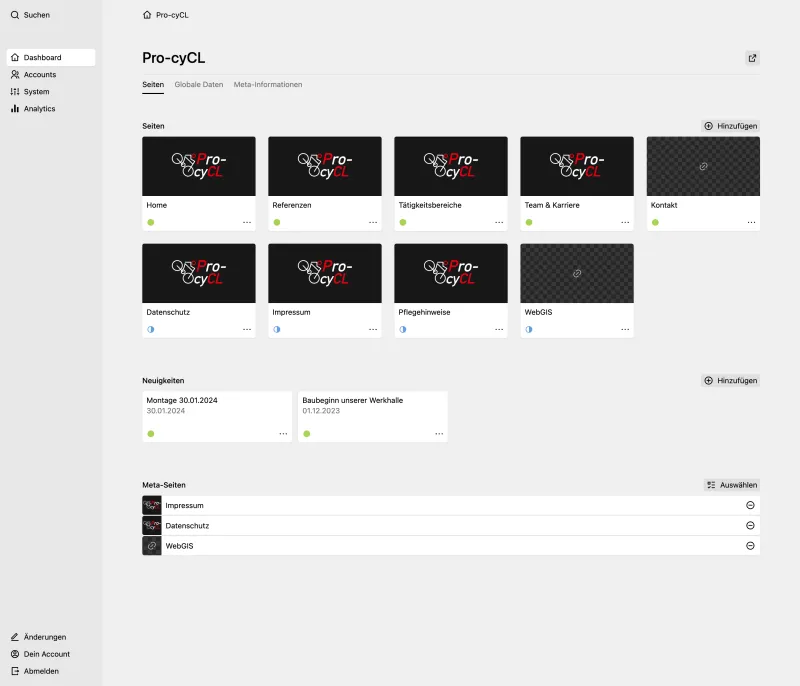This screenshot has height=686, width=800.
Task: Open Suchen via the magnifier icon
Action: 17,15
